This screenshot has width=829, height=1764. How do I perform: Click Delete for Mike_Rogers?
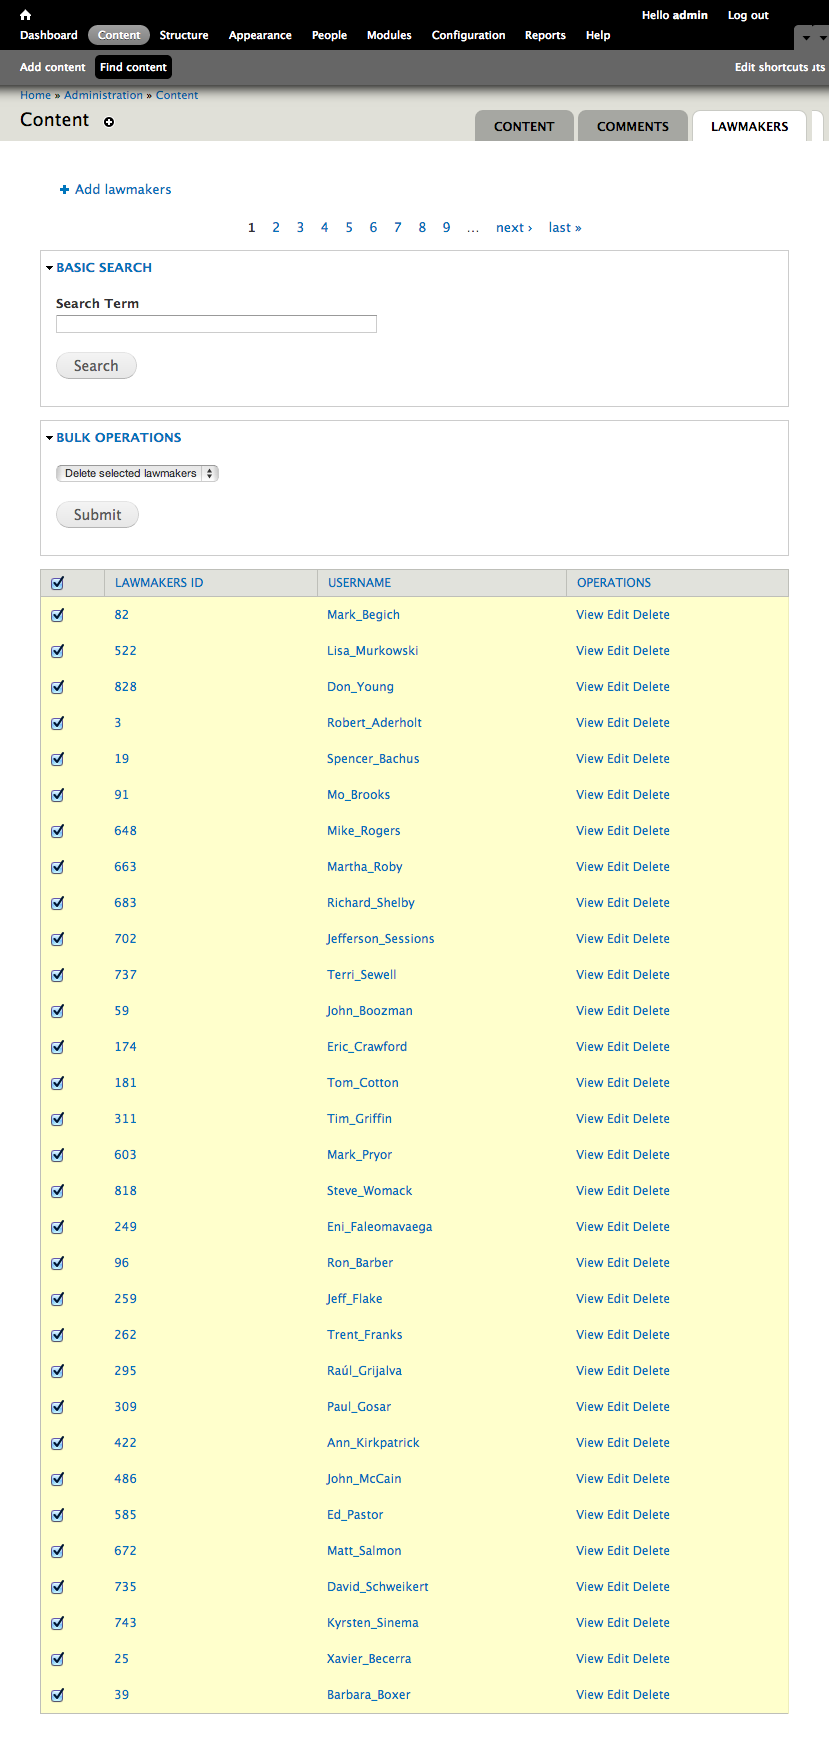tap(651, 831)
